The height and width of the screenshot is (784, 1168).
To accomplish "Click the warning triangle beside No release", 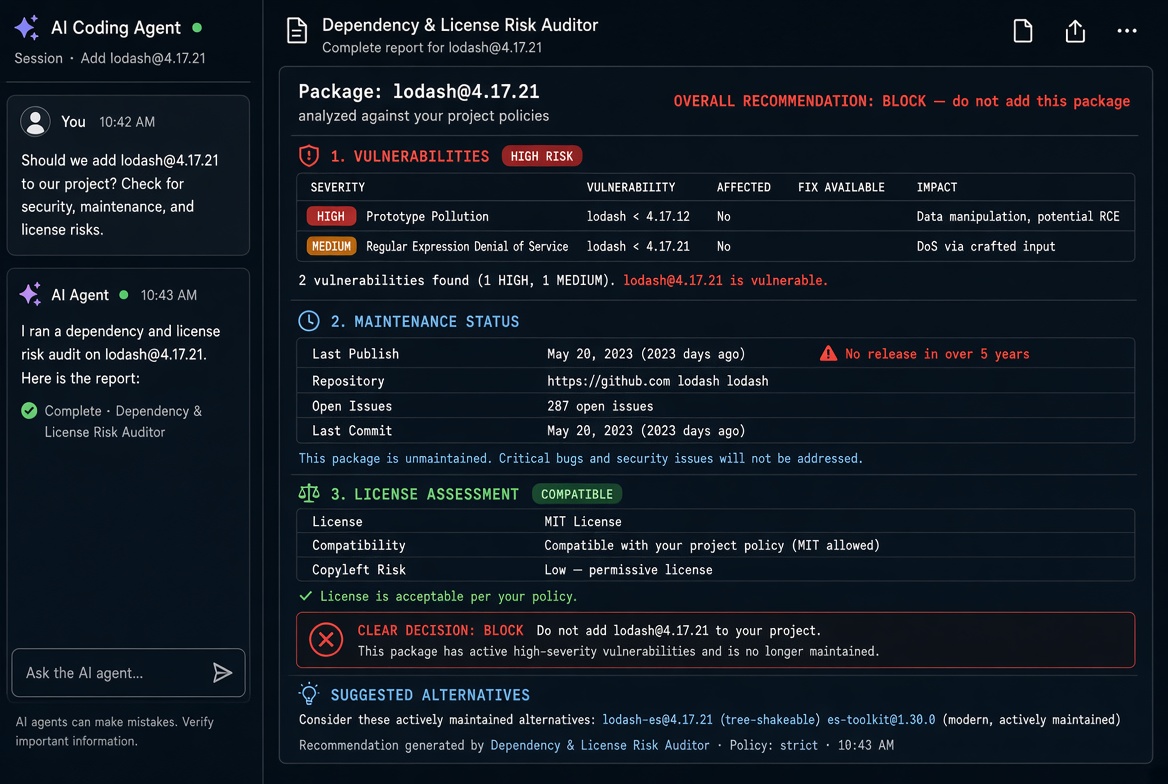I will (828, 353).
